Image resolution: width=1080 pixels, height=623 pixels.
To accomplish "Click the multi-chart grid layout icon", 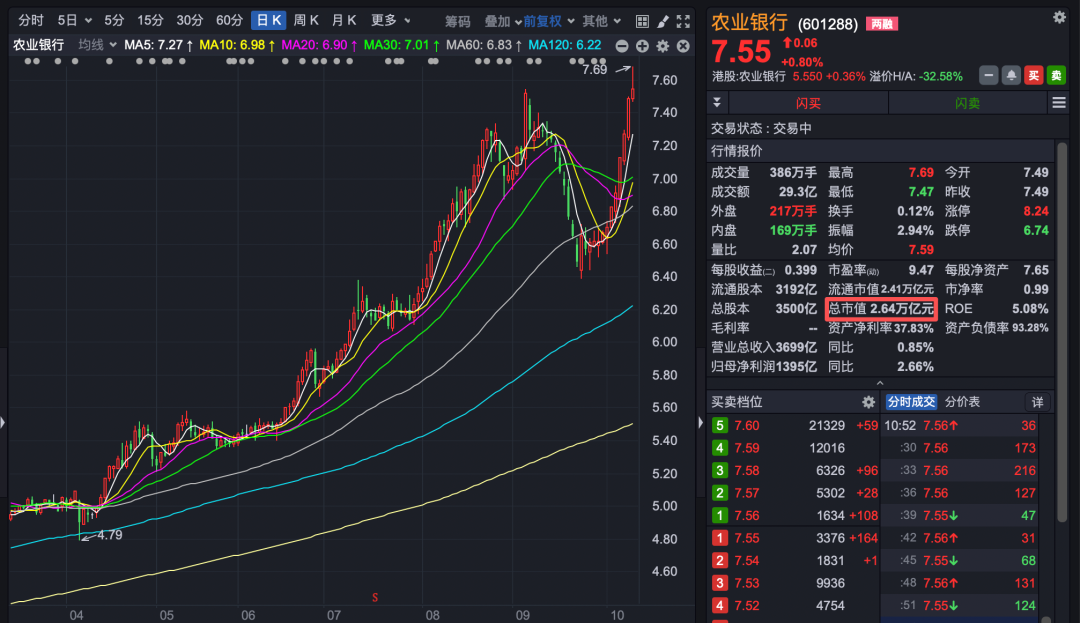I will 642,21.
